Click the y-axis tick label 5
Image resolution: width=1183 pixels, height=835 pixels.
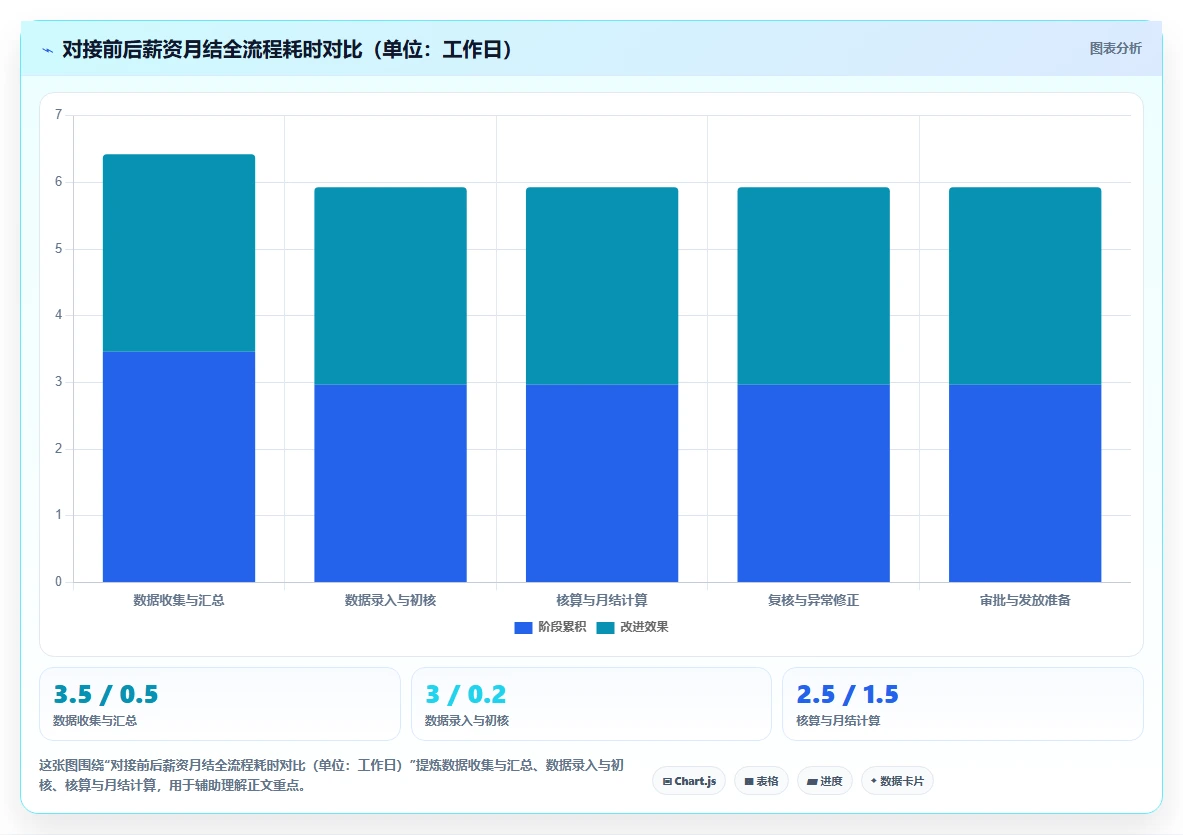point(58,249)
